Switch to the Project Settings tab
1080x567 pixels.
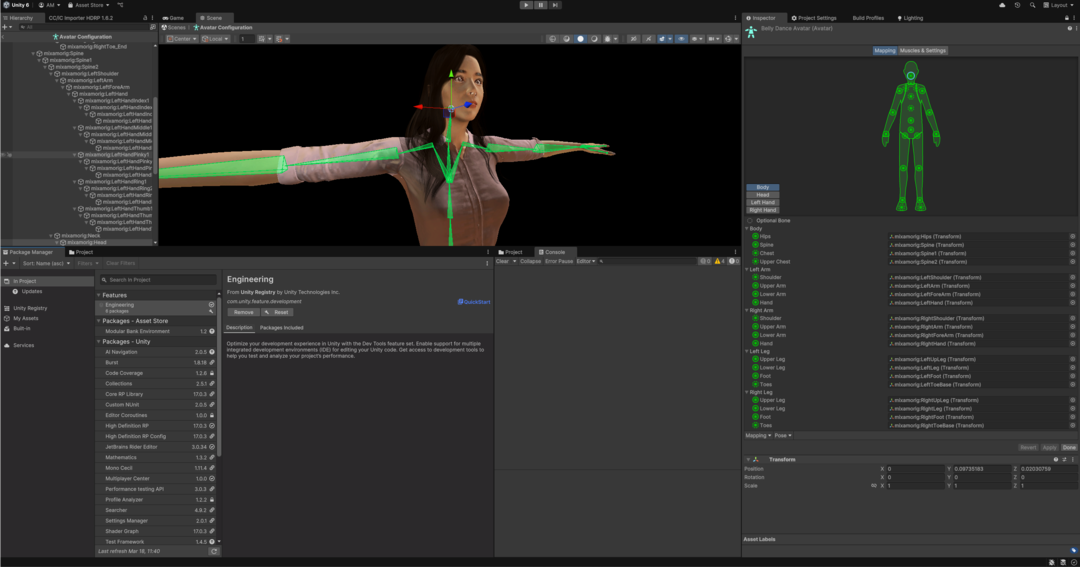pyautogui.click(x=813, y=18)
